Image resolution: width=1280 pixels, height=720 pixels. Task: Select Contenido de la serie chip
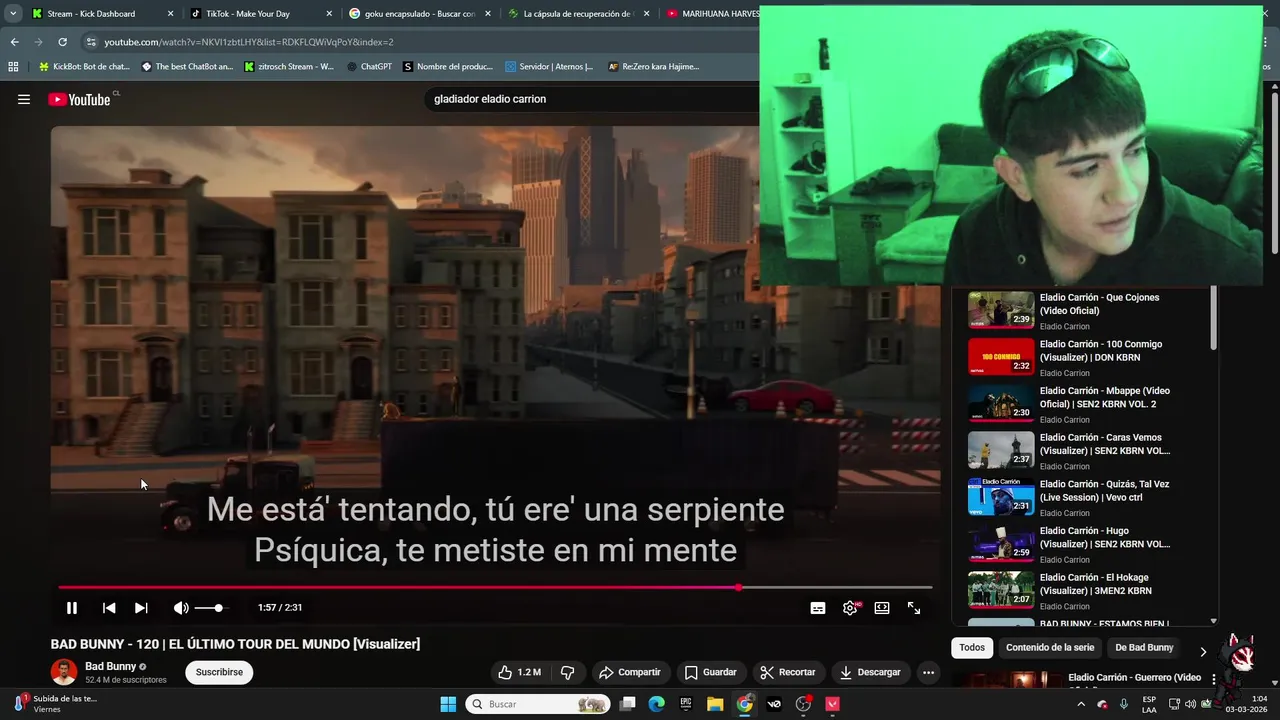click(1050, 648)
